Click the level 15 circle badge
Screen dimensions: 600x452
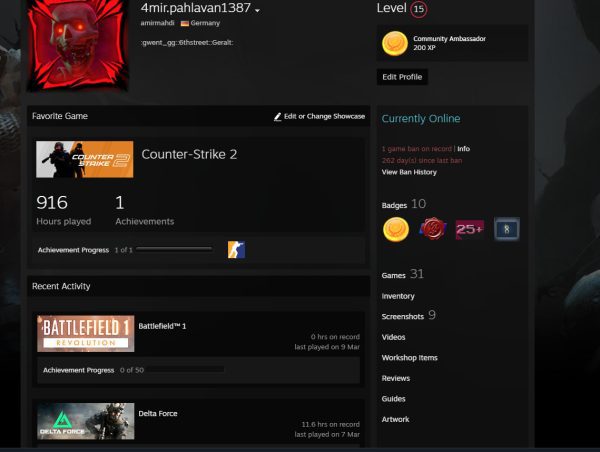click(418, 9)
